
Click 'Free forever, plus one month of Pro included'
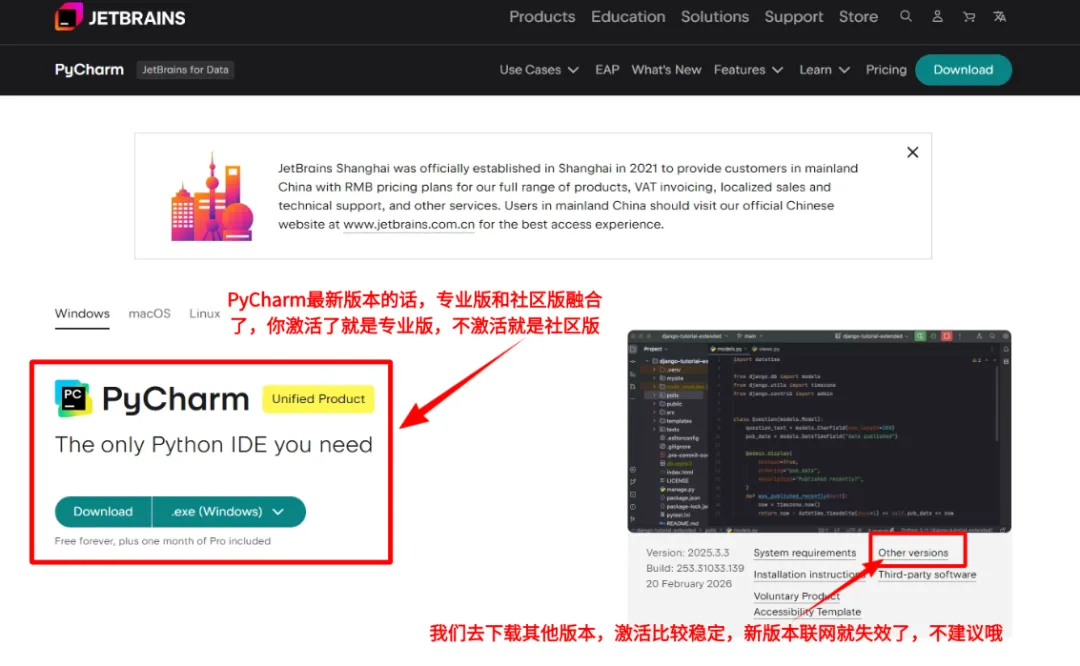coord(163,541)
